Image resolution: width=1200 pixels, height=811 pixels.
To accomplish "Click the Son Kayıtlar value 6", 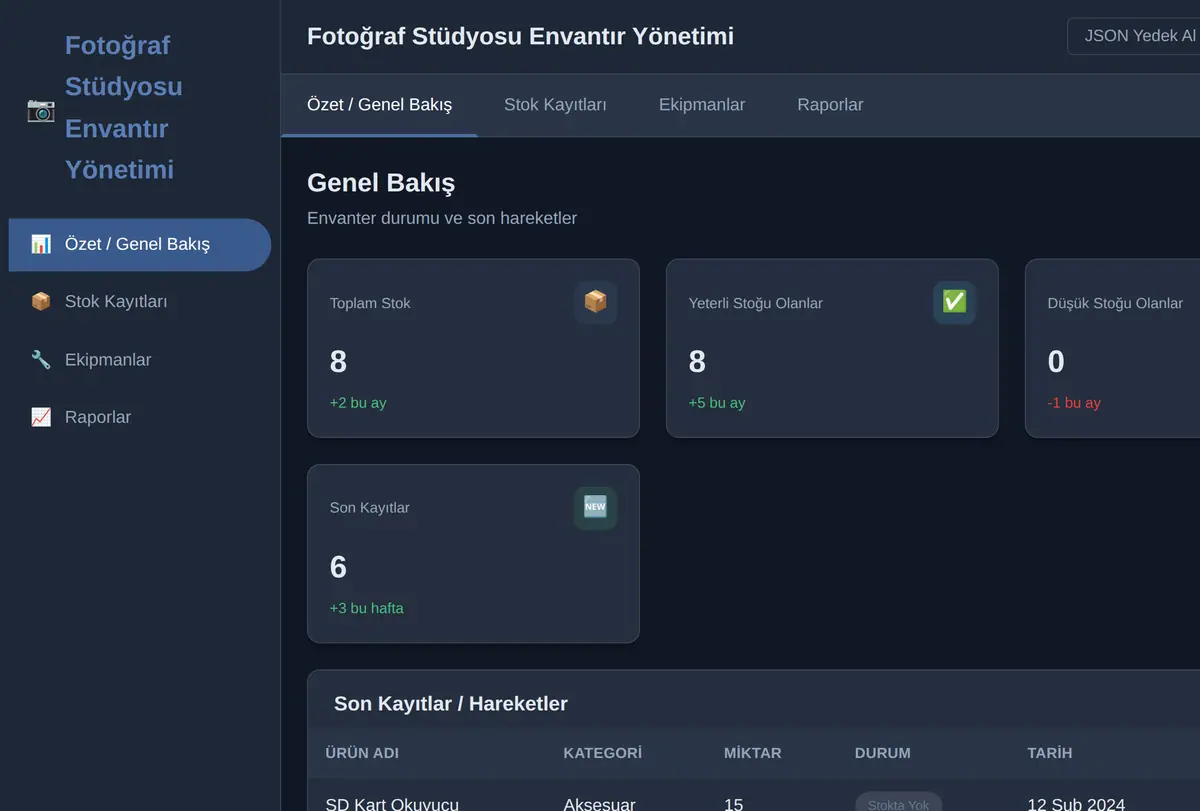I will [x=338, y=567].
